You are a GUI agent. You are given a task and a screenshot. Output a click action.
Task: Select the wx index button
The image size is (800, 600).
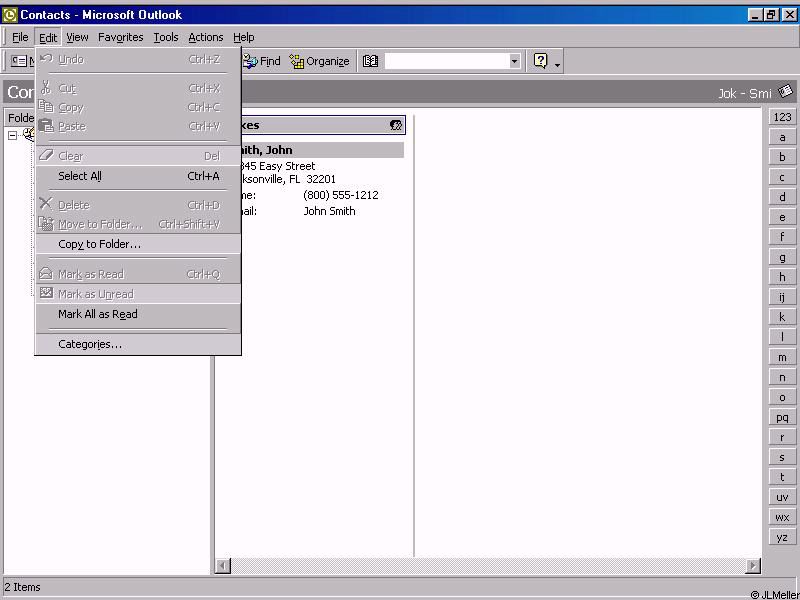[782, 517]
